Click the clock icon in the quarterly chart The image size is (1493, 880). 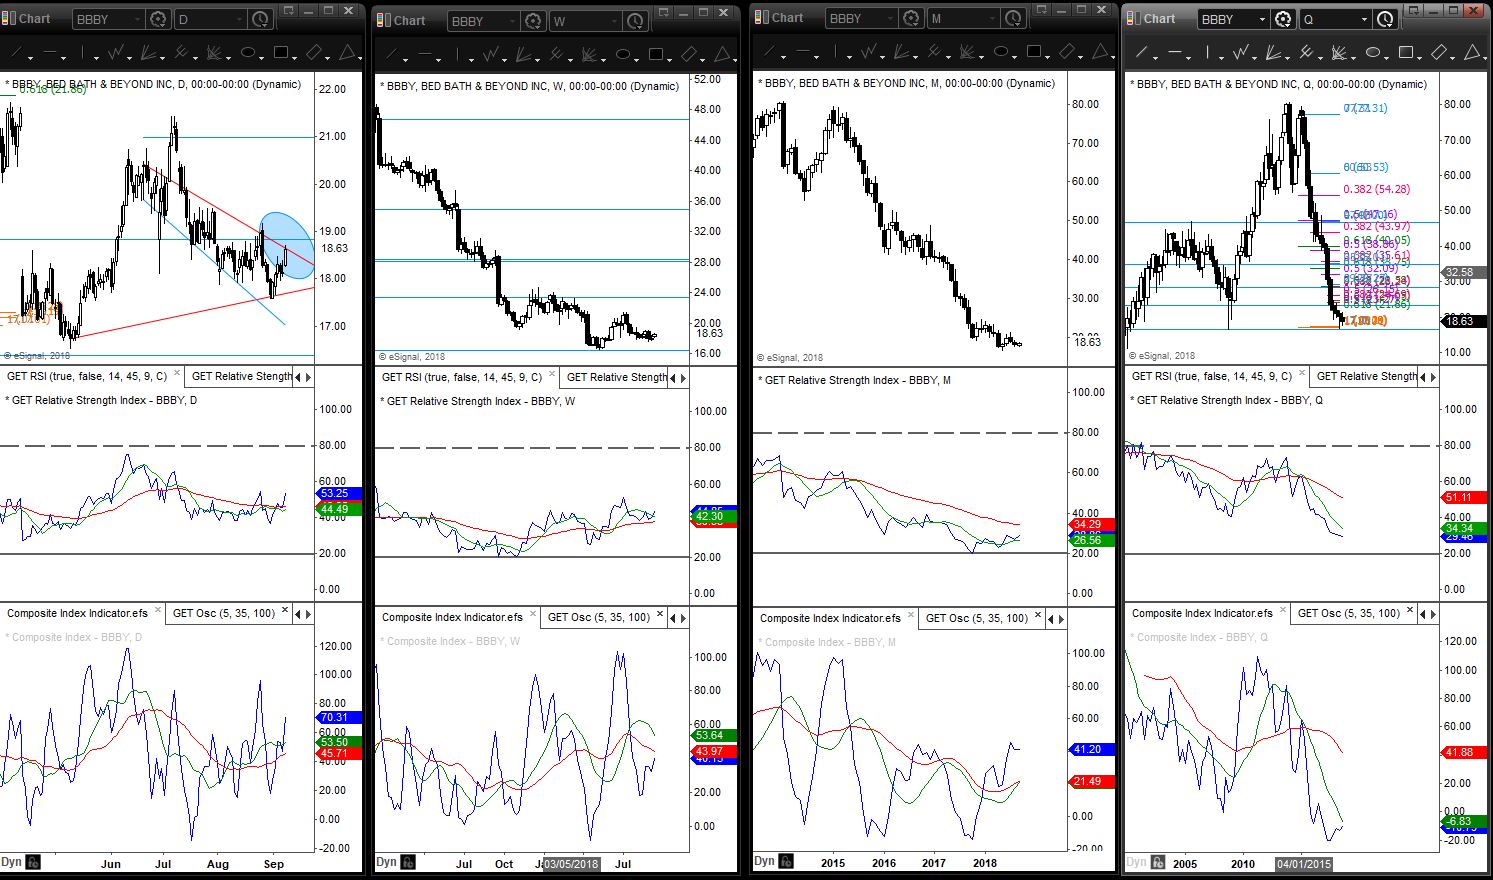(1385, 19)
